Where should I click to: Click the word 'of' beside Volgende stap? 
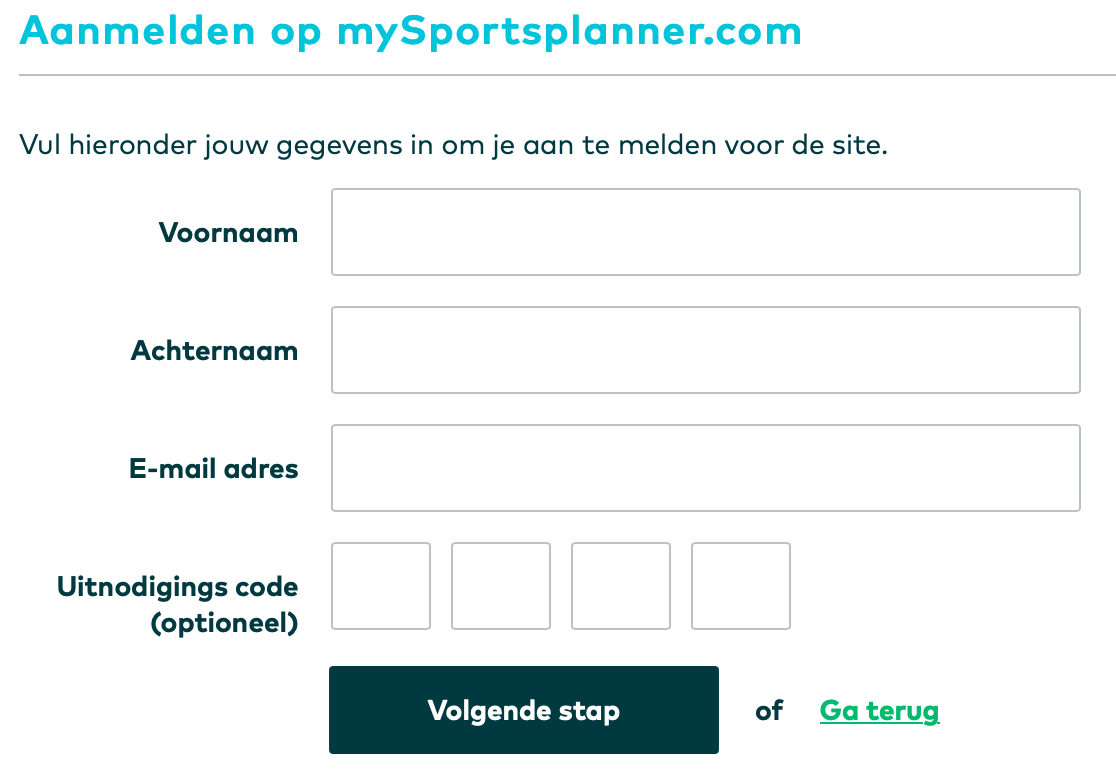769,711
